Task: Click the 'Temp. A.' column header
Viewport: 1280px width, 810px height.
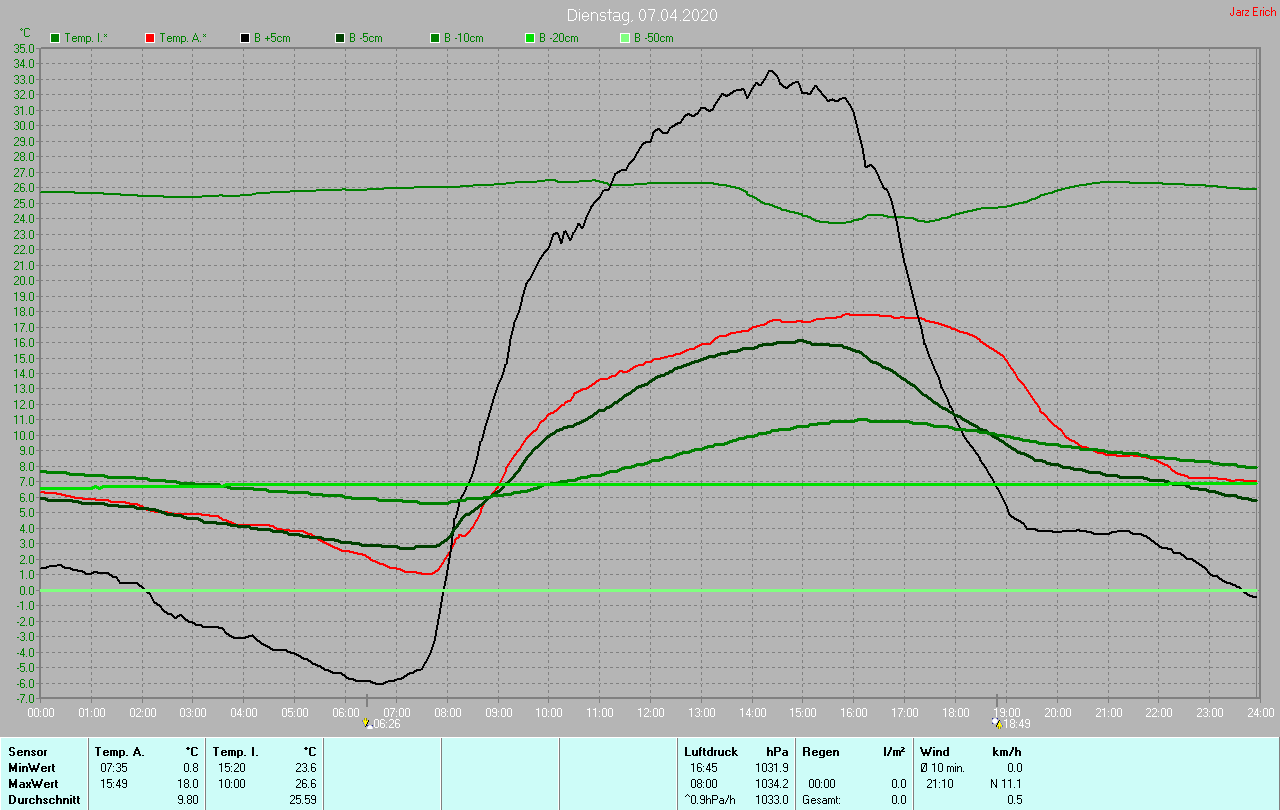Action: point(119,751)
